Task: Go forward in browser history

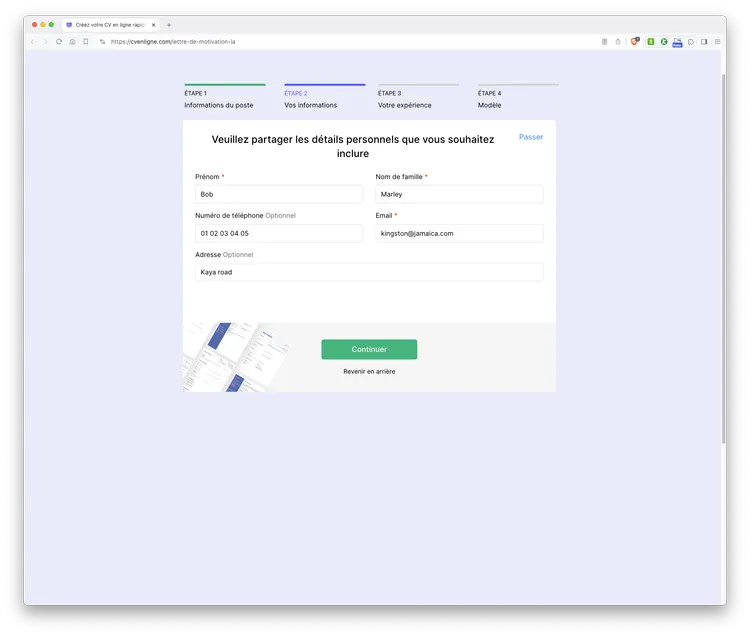Action: pyautogui.click(x=45, y=42)
